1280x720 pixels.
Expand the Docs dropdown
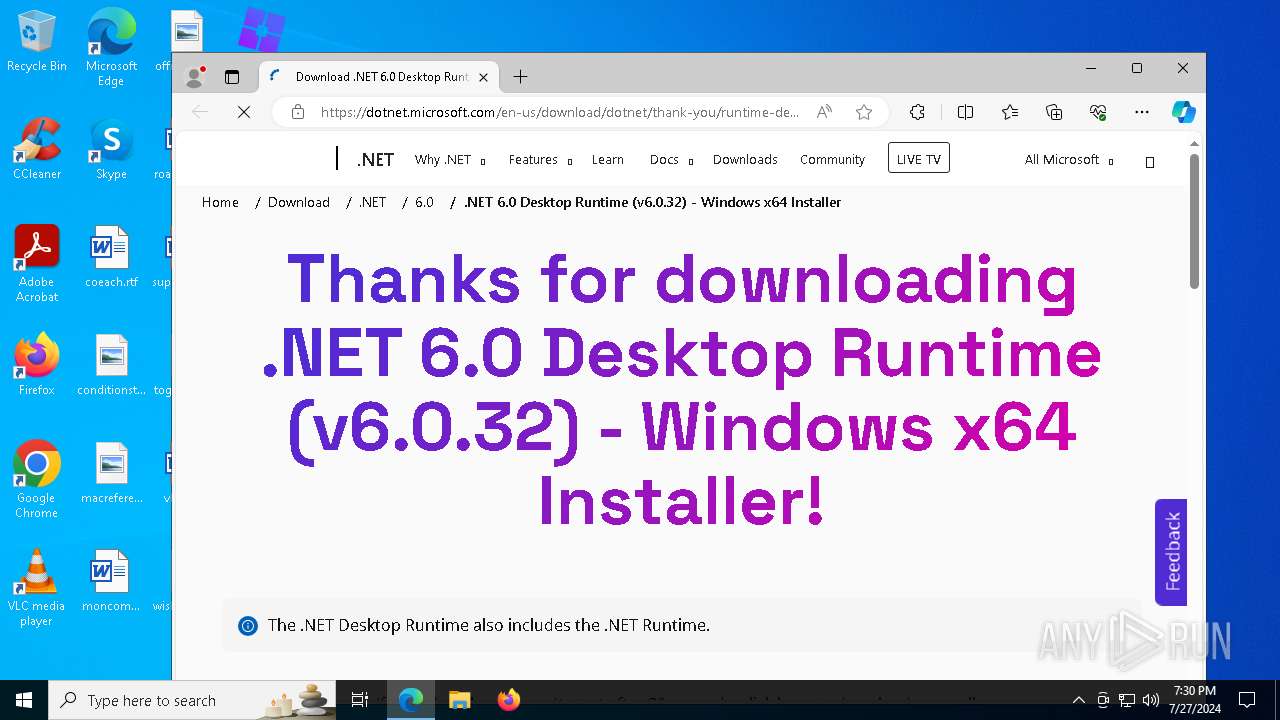pos(671,160)
